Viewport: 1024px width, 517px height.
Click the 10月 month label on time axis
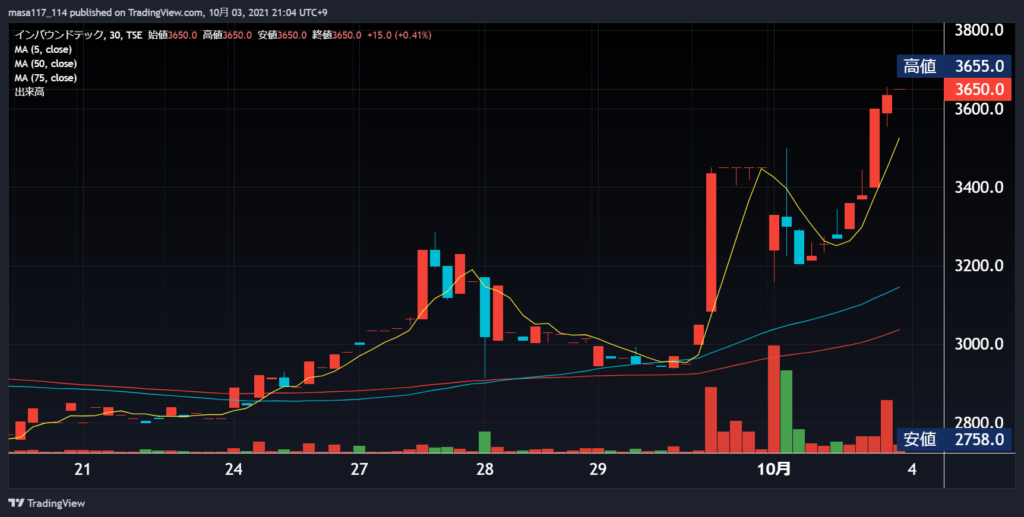tap(774, 469)
